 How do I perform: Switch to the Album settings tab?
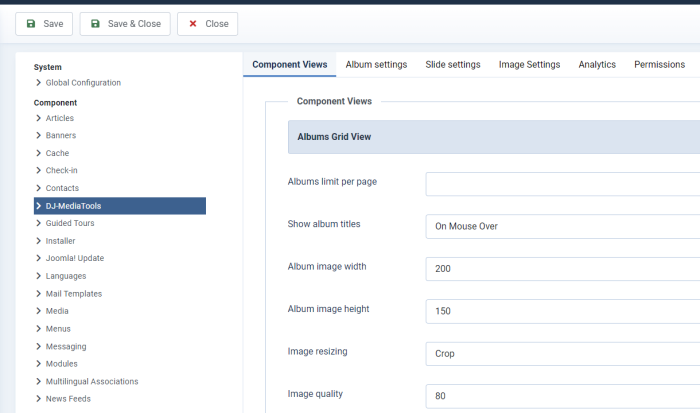376,64
